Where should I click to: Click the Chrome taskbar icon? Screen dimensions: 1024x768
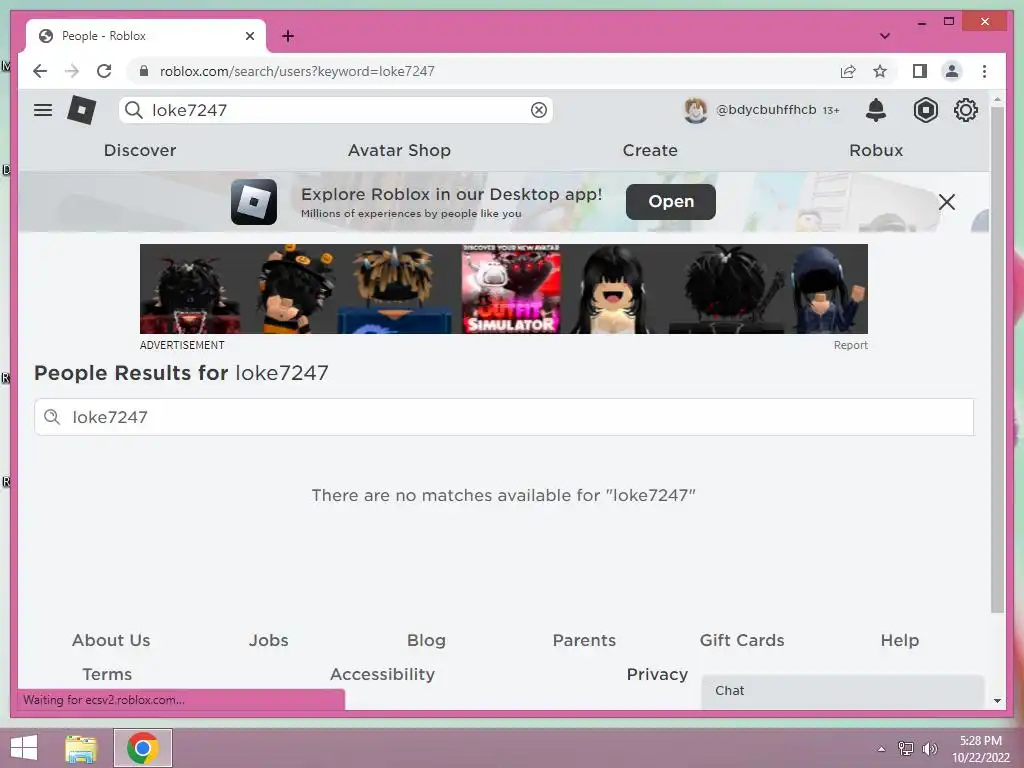point(143,748)
